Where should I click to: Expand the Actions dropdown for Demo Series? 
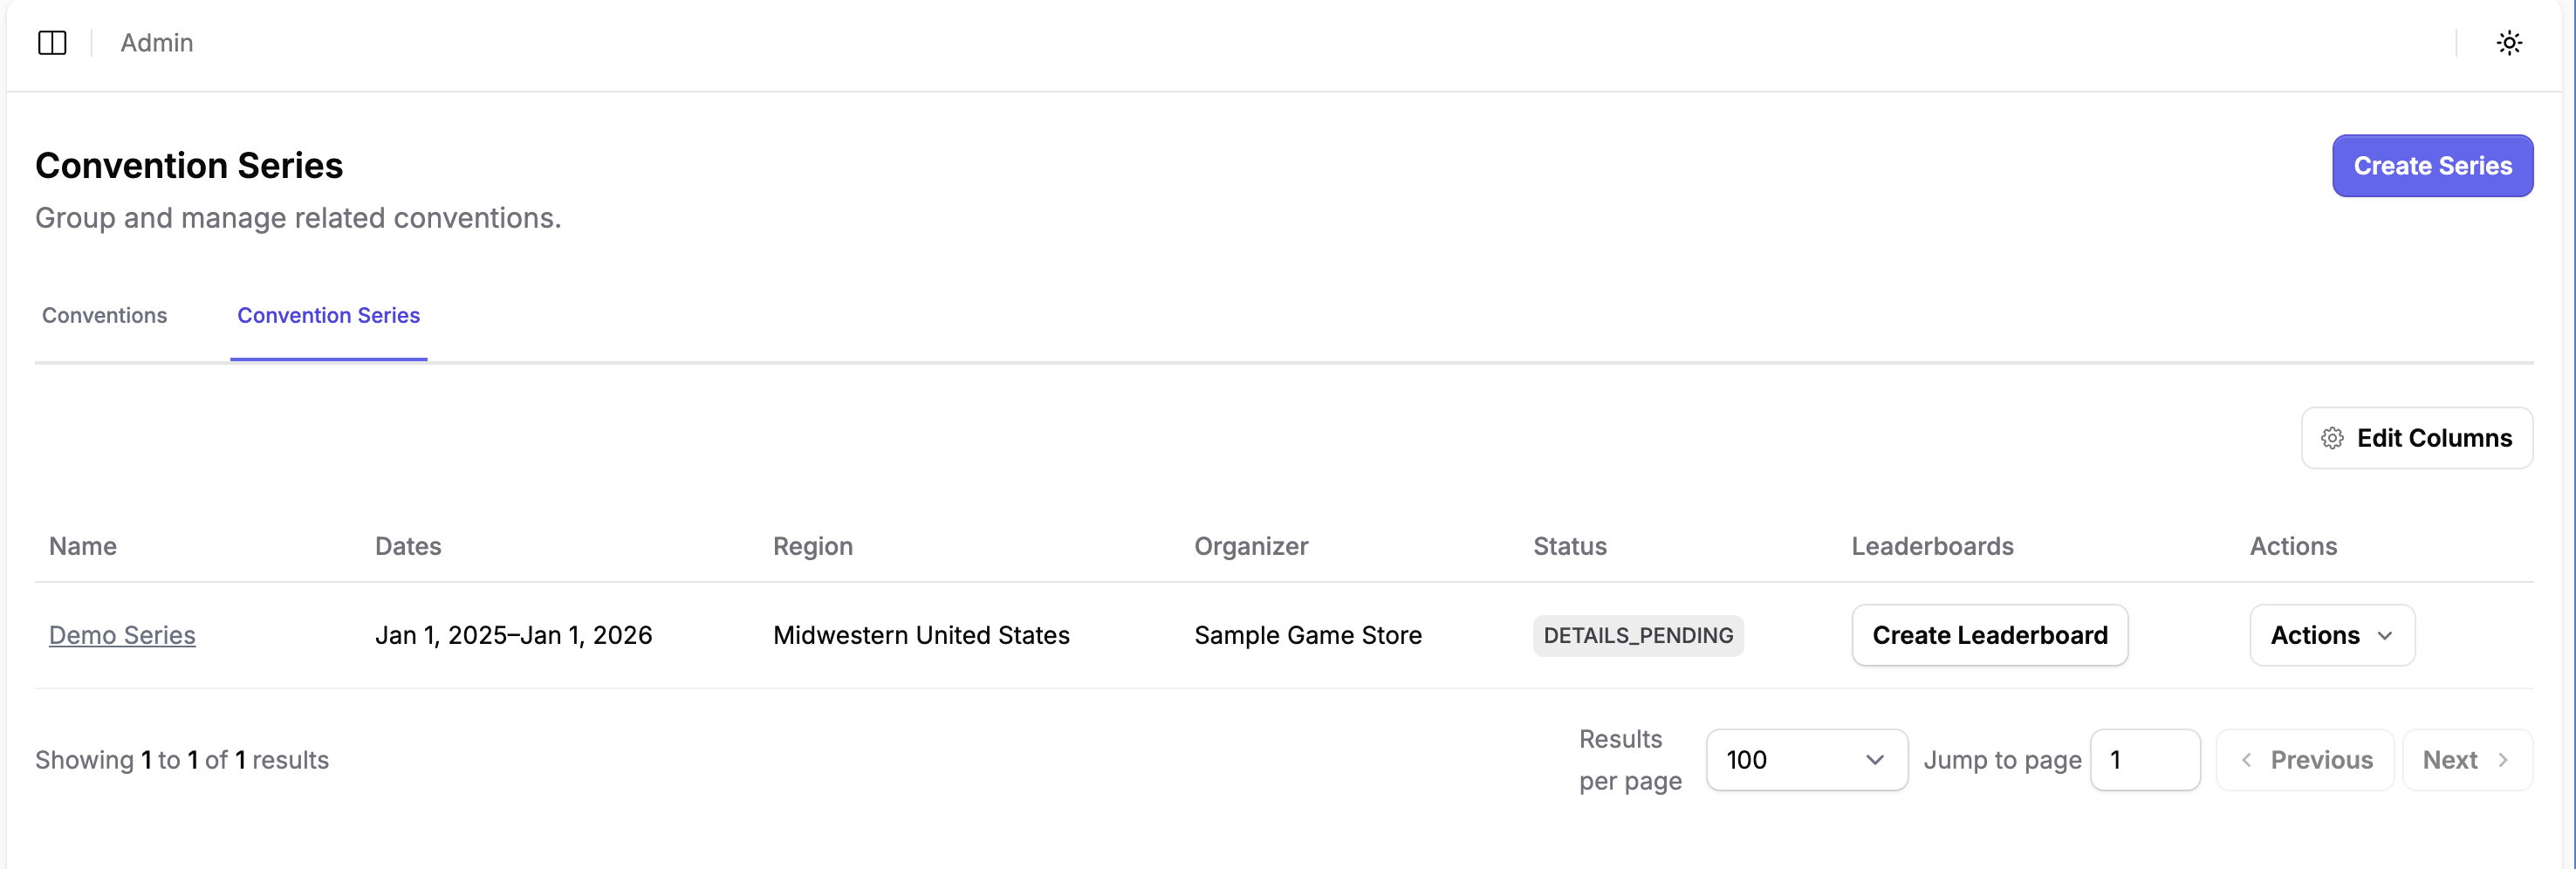point(2331,635)
